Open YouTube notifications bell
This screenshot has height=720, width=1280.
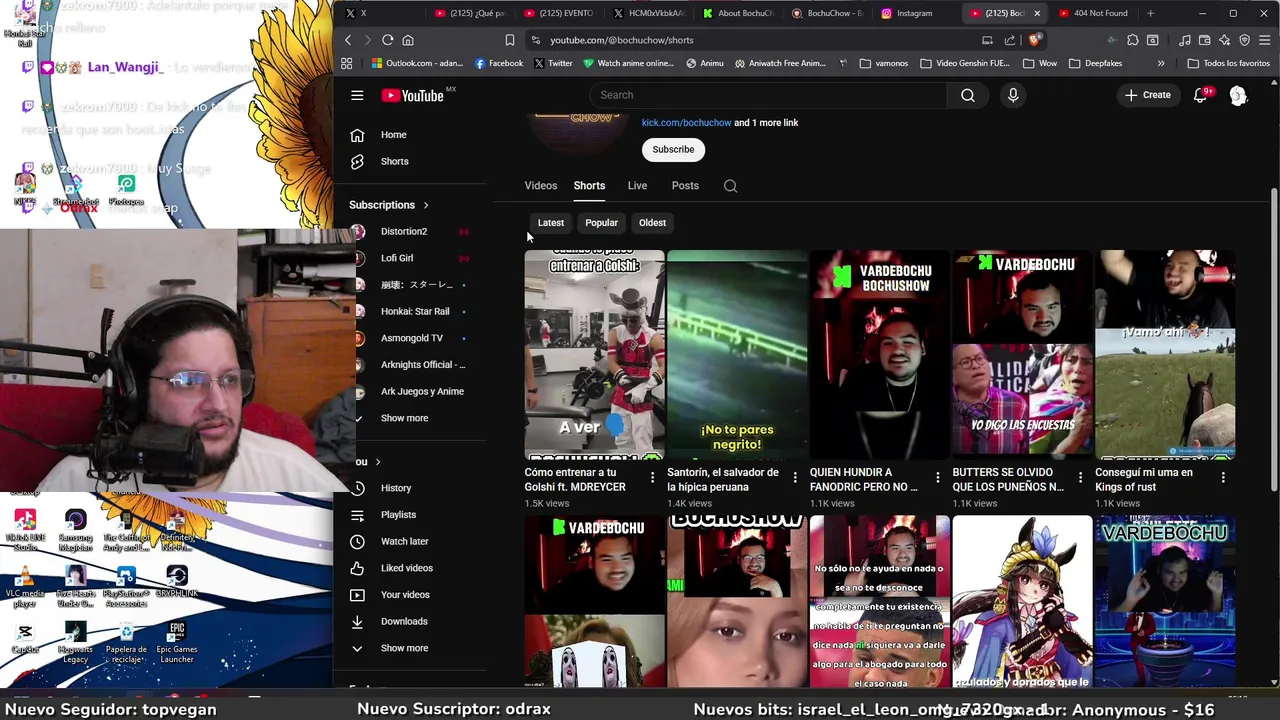tap(1200, 95)
